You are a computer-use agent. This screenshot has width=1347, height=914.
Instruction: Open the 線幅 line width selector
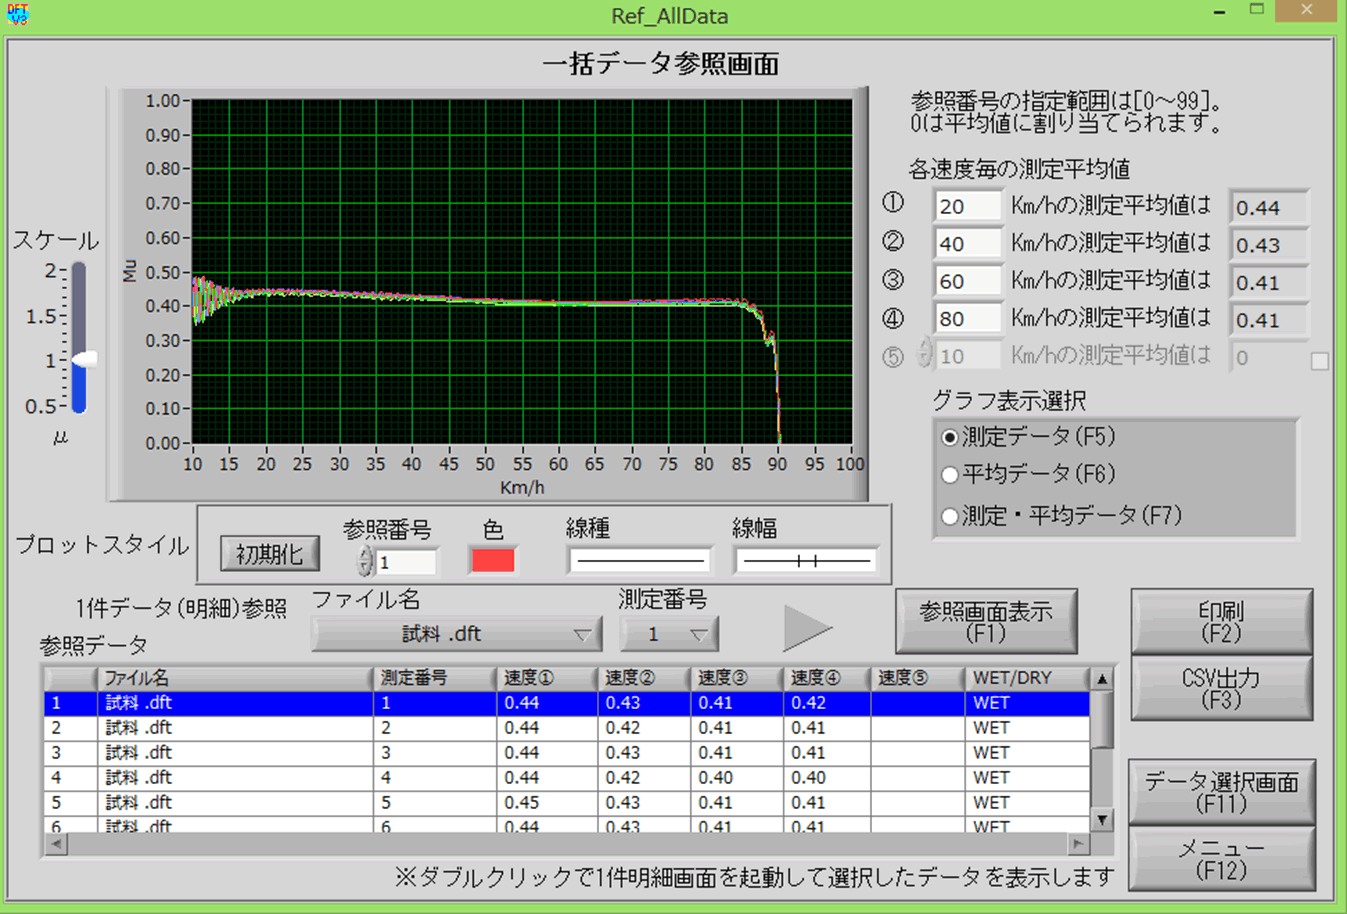click(806, 561)
